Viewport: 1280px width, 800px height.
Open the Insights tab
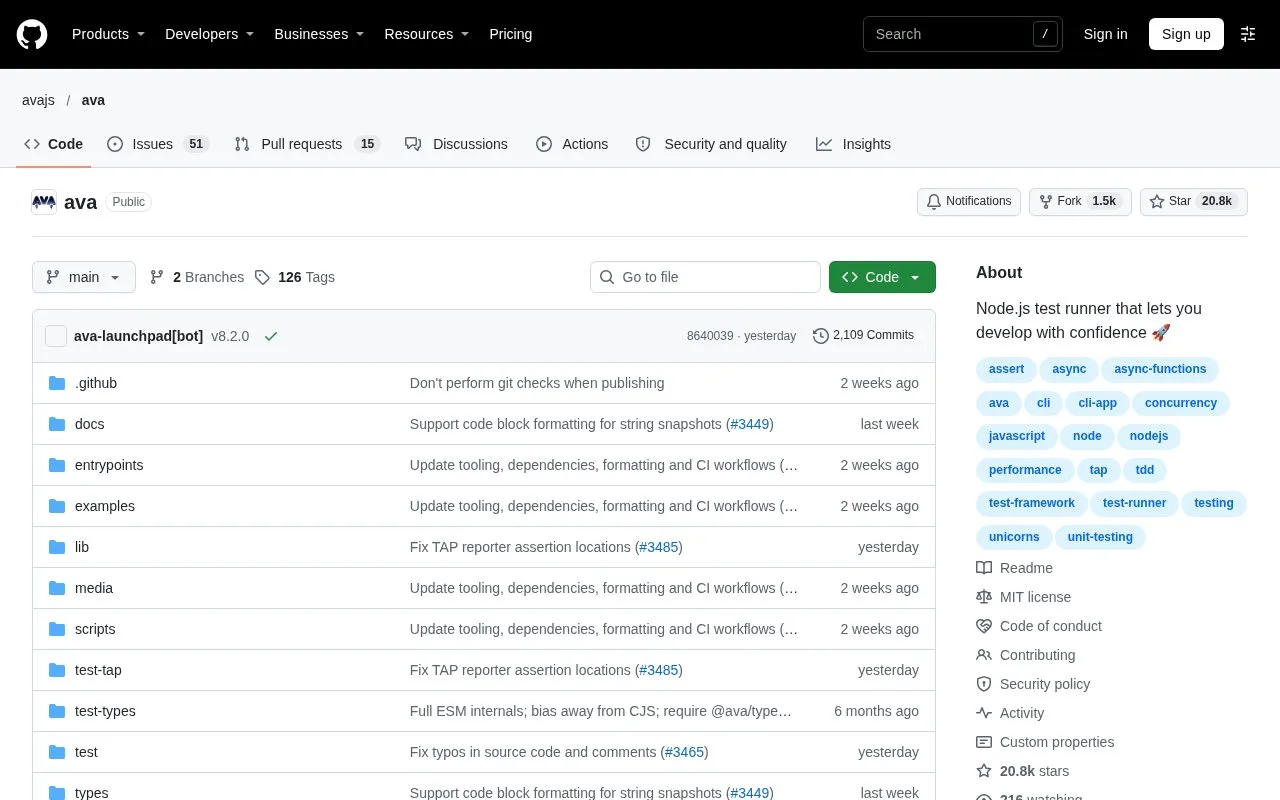853,144
